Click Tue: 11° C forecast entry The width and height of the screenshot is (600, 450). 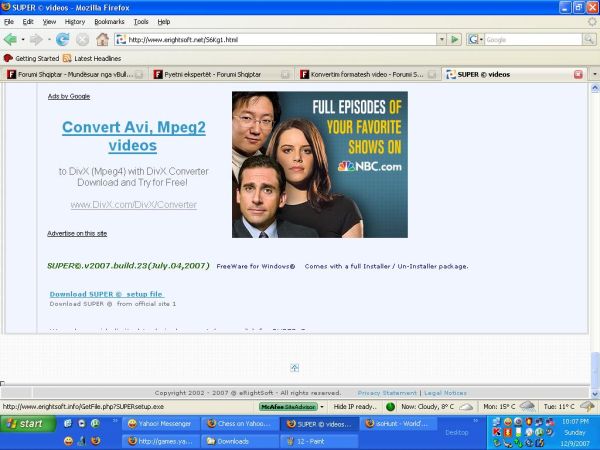(569, 406)
